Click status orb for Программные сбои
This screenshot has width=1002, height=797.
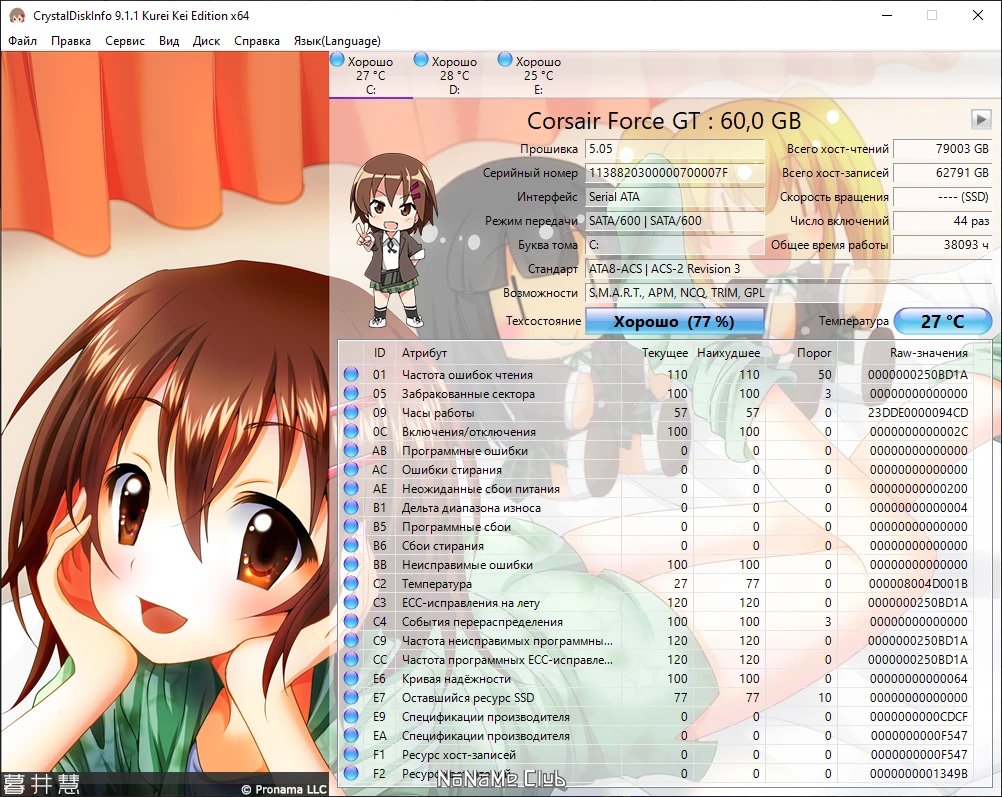[351, 527]
